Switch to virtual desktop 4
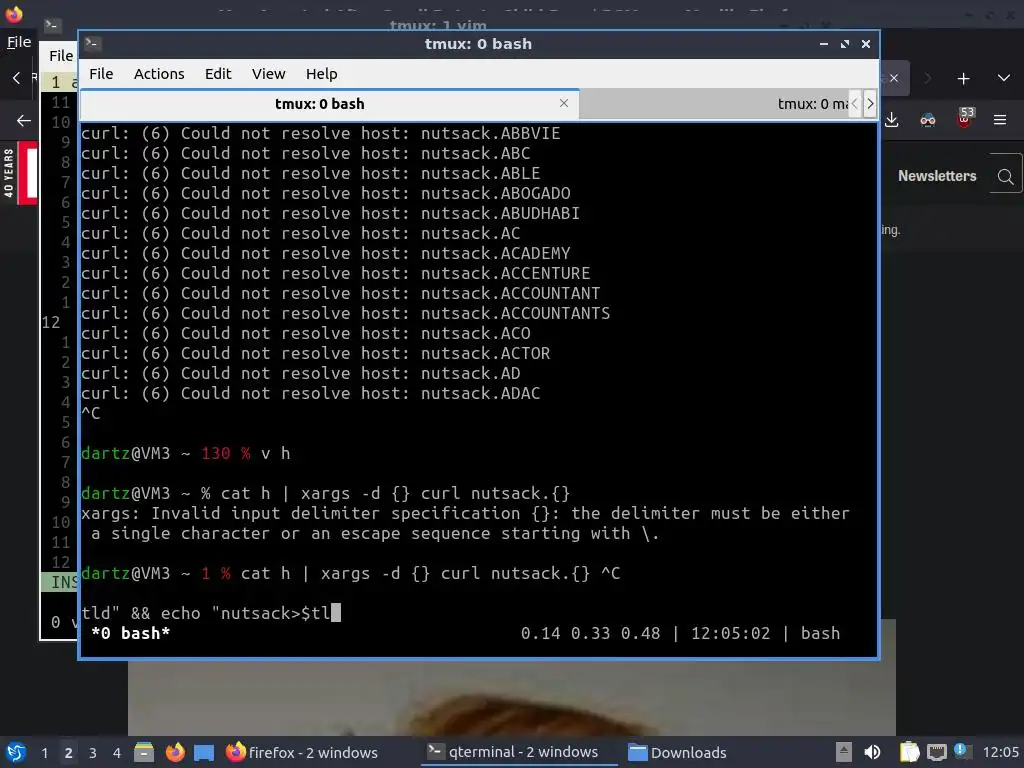Image resolution: width=1024 pixels, height=768 pixels. click(x=116, y=752)
